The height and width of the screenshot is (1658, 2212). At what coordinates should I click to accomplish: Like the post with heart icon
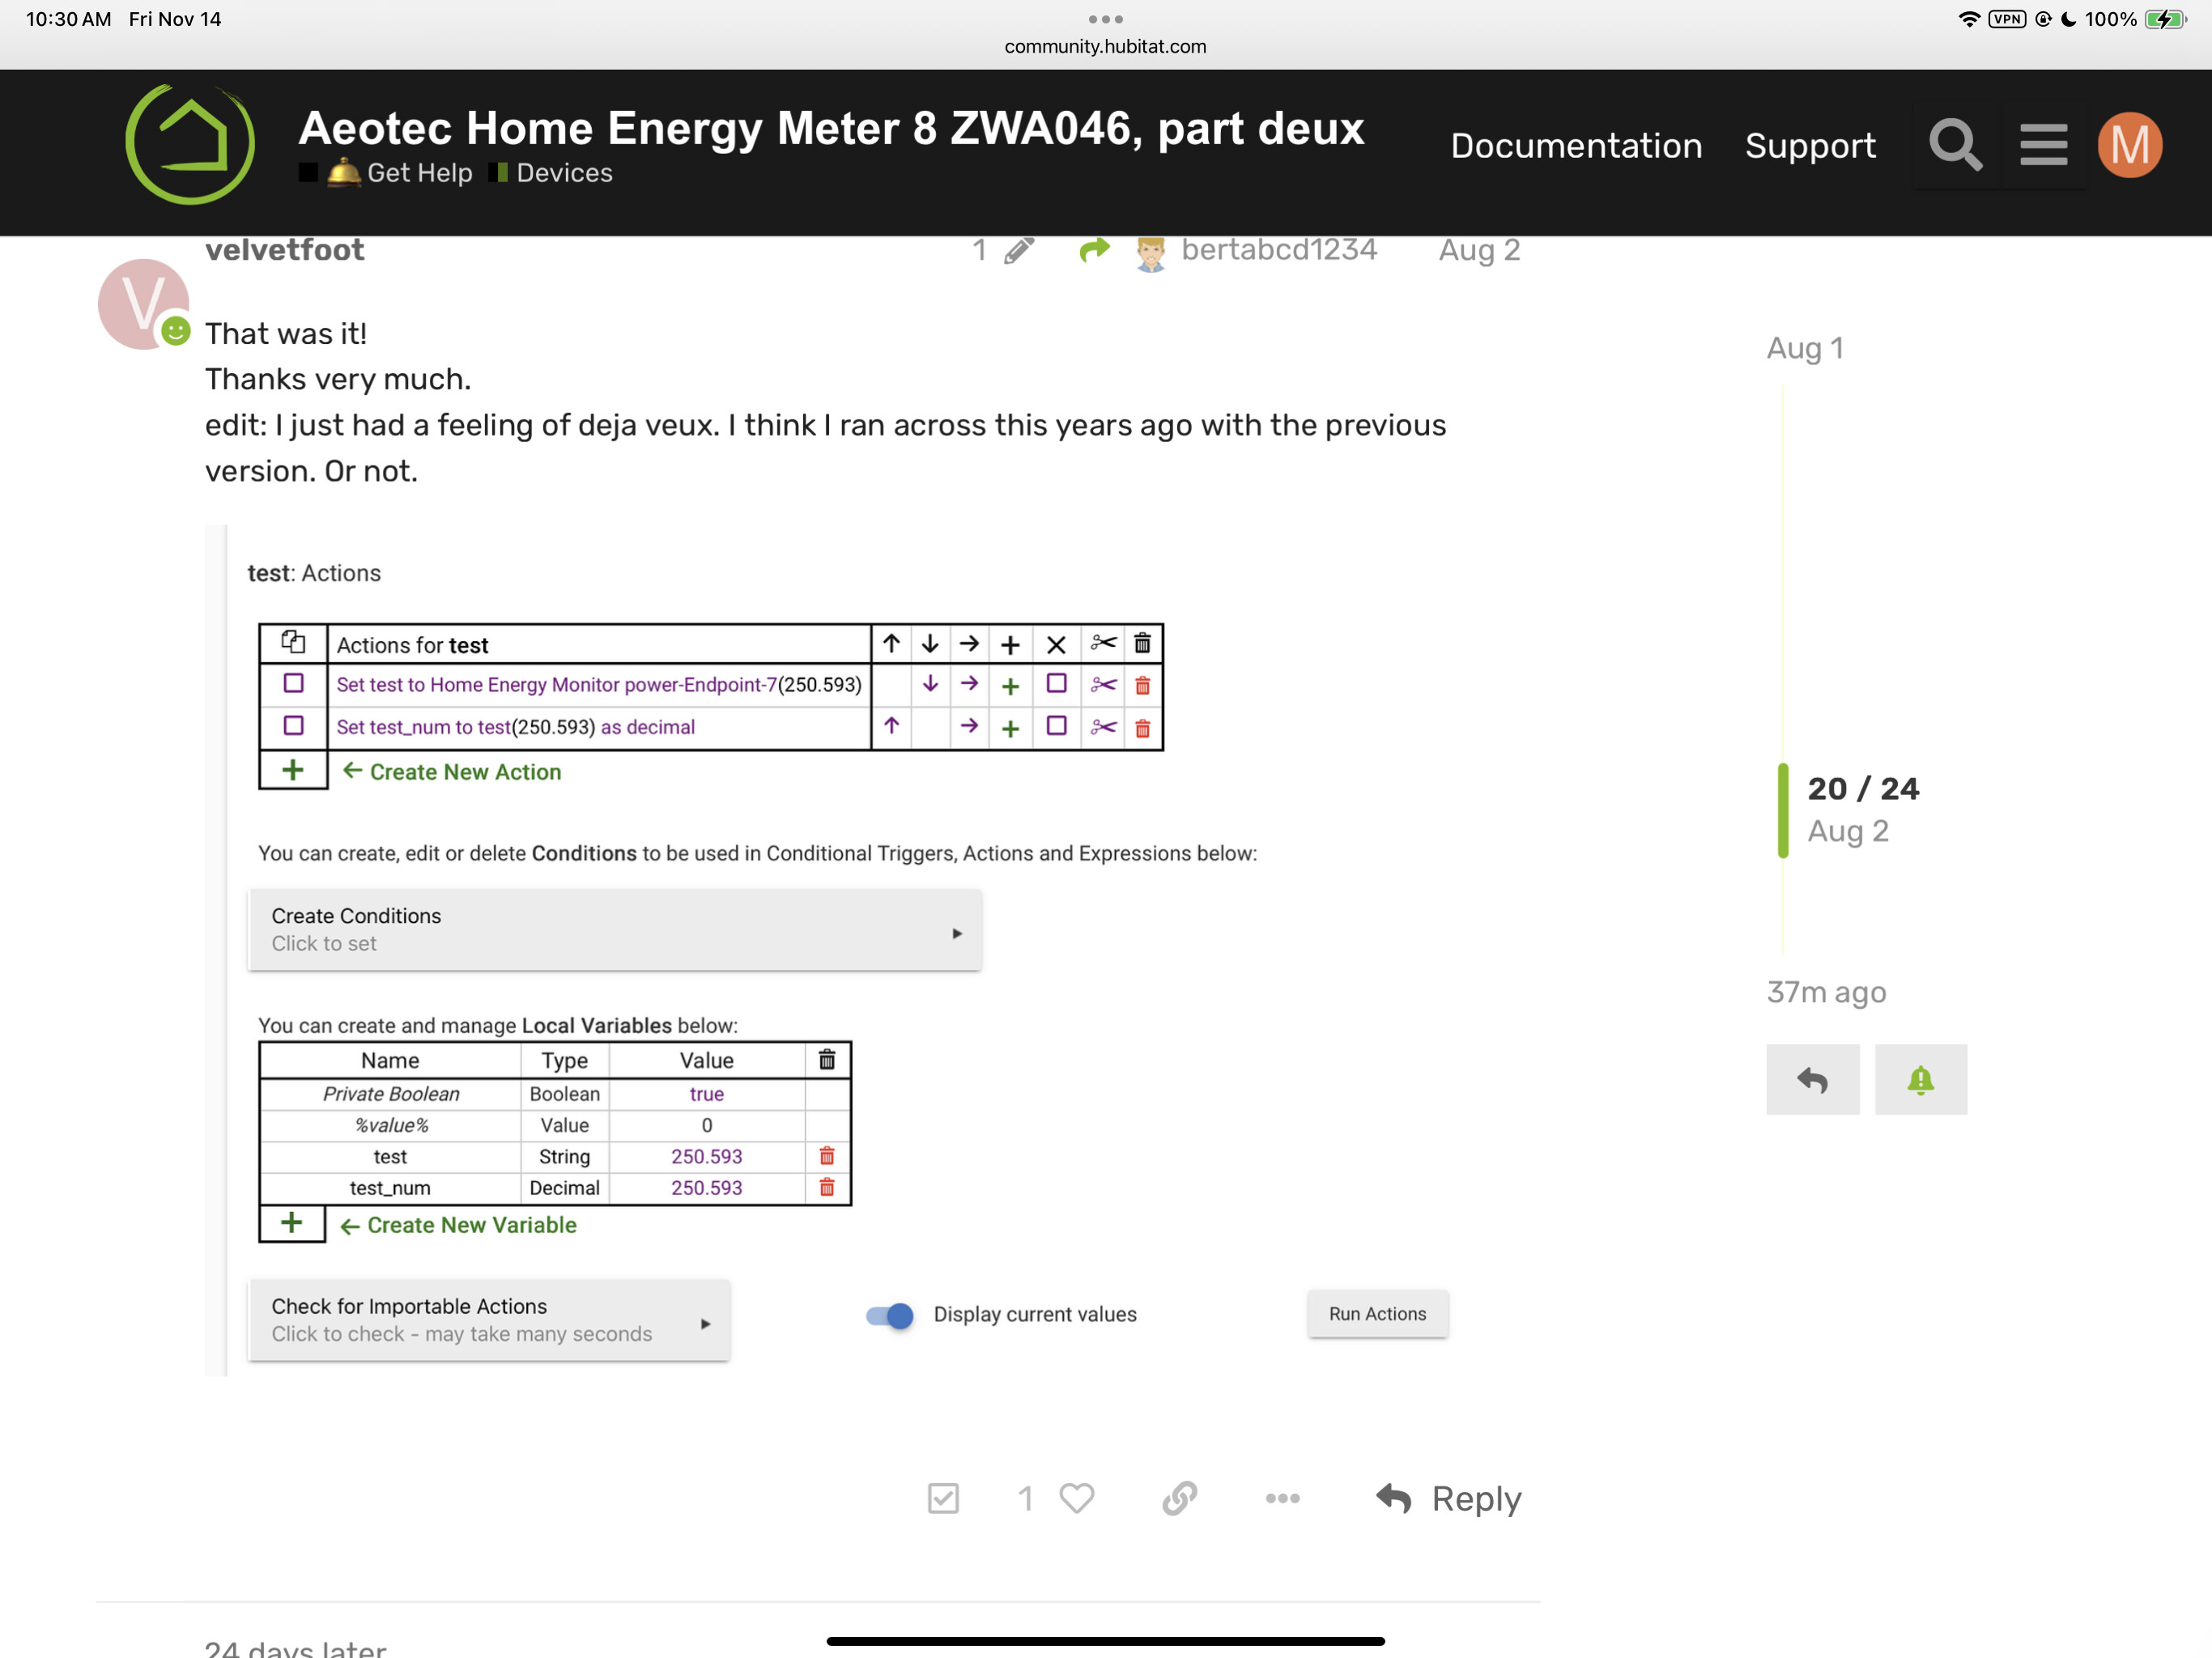1077,1497
